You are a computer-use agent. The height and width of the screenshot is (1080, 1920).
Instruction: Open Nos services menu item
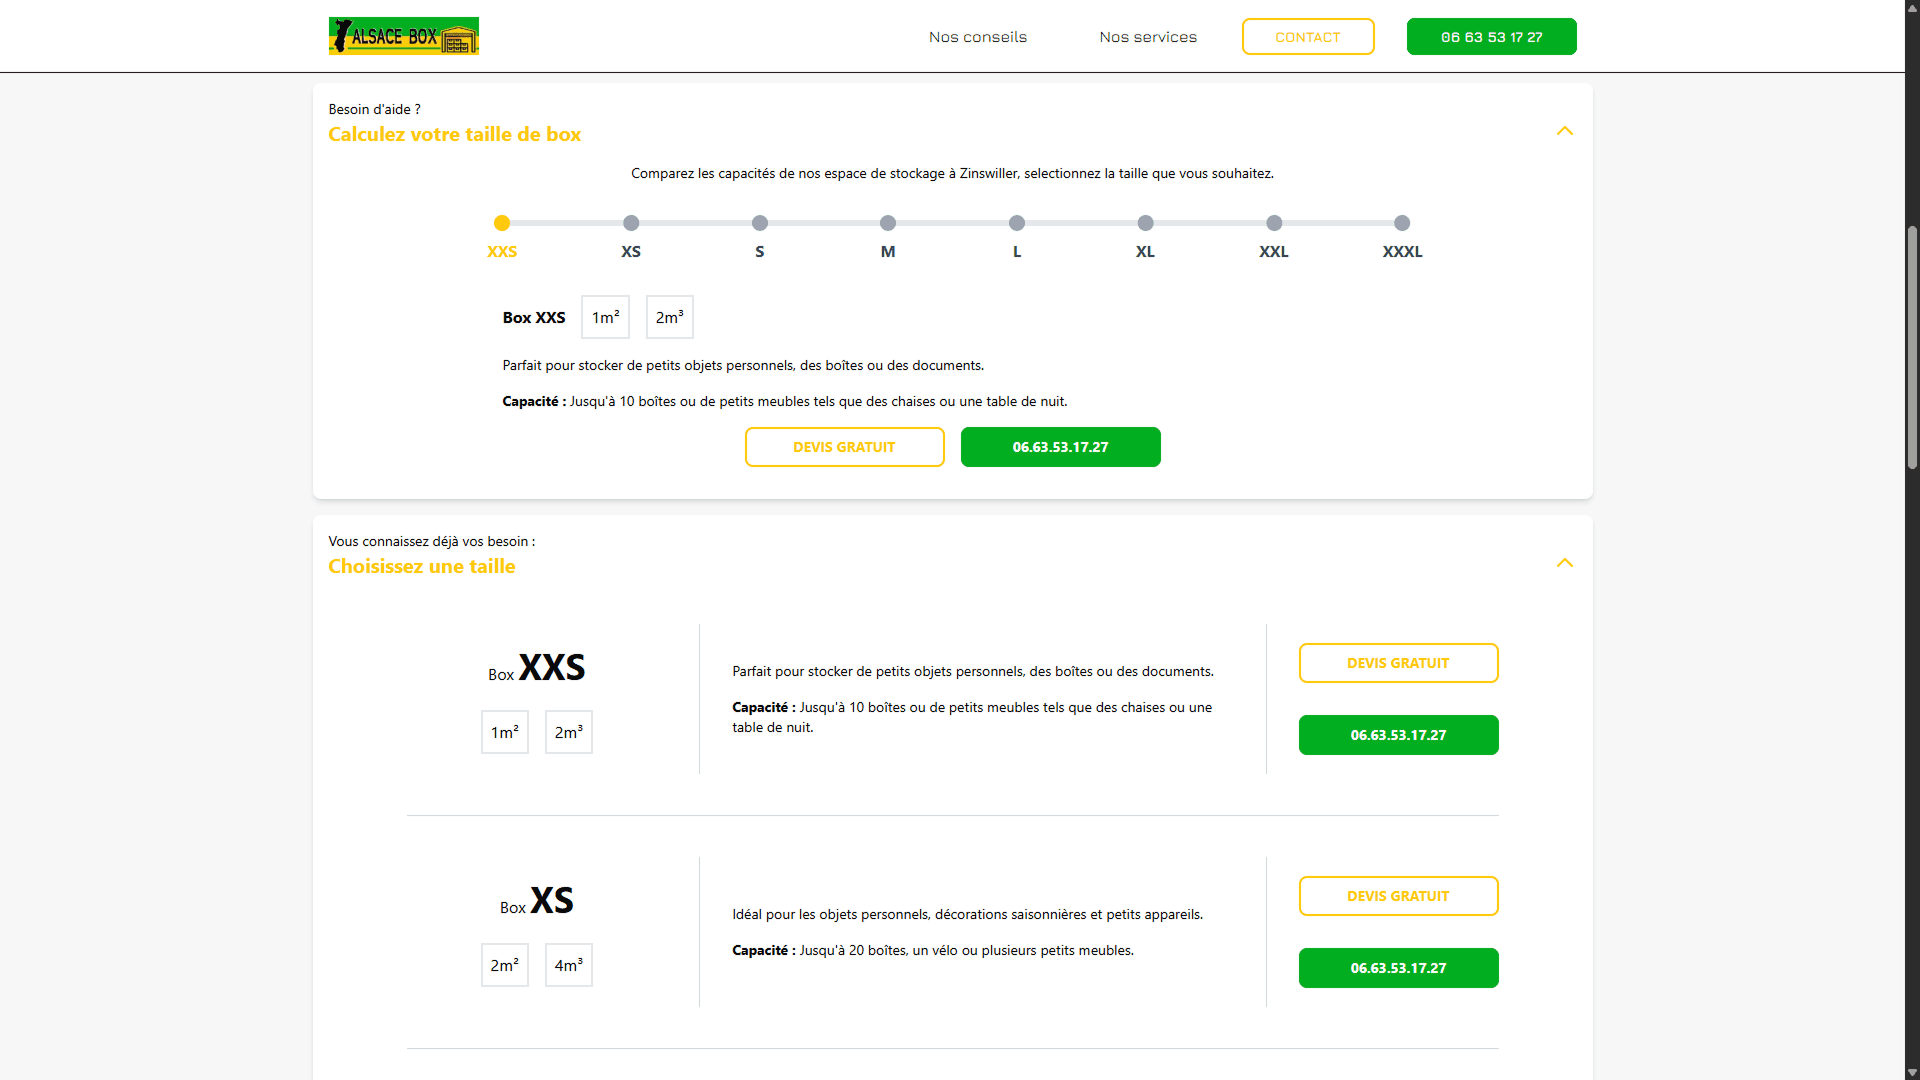(1148, 37)
